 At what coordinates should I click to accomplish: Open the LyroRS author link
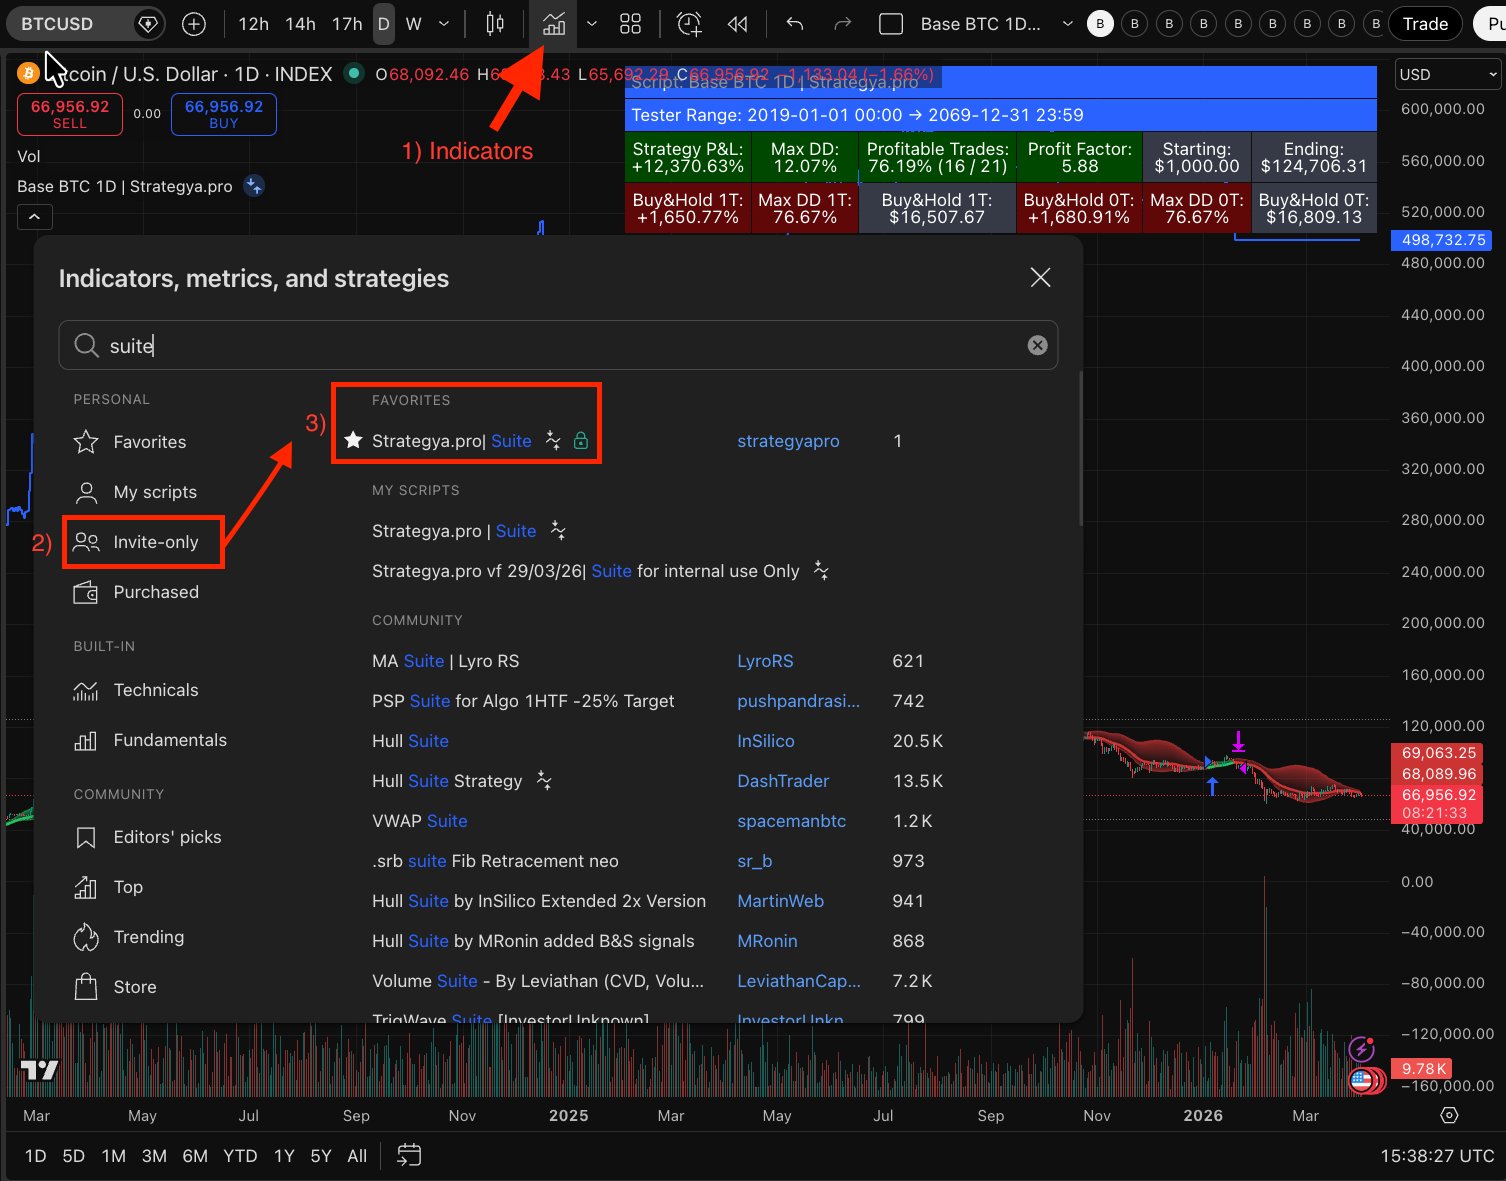[765, 661]
